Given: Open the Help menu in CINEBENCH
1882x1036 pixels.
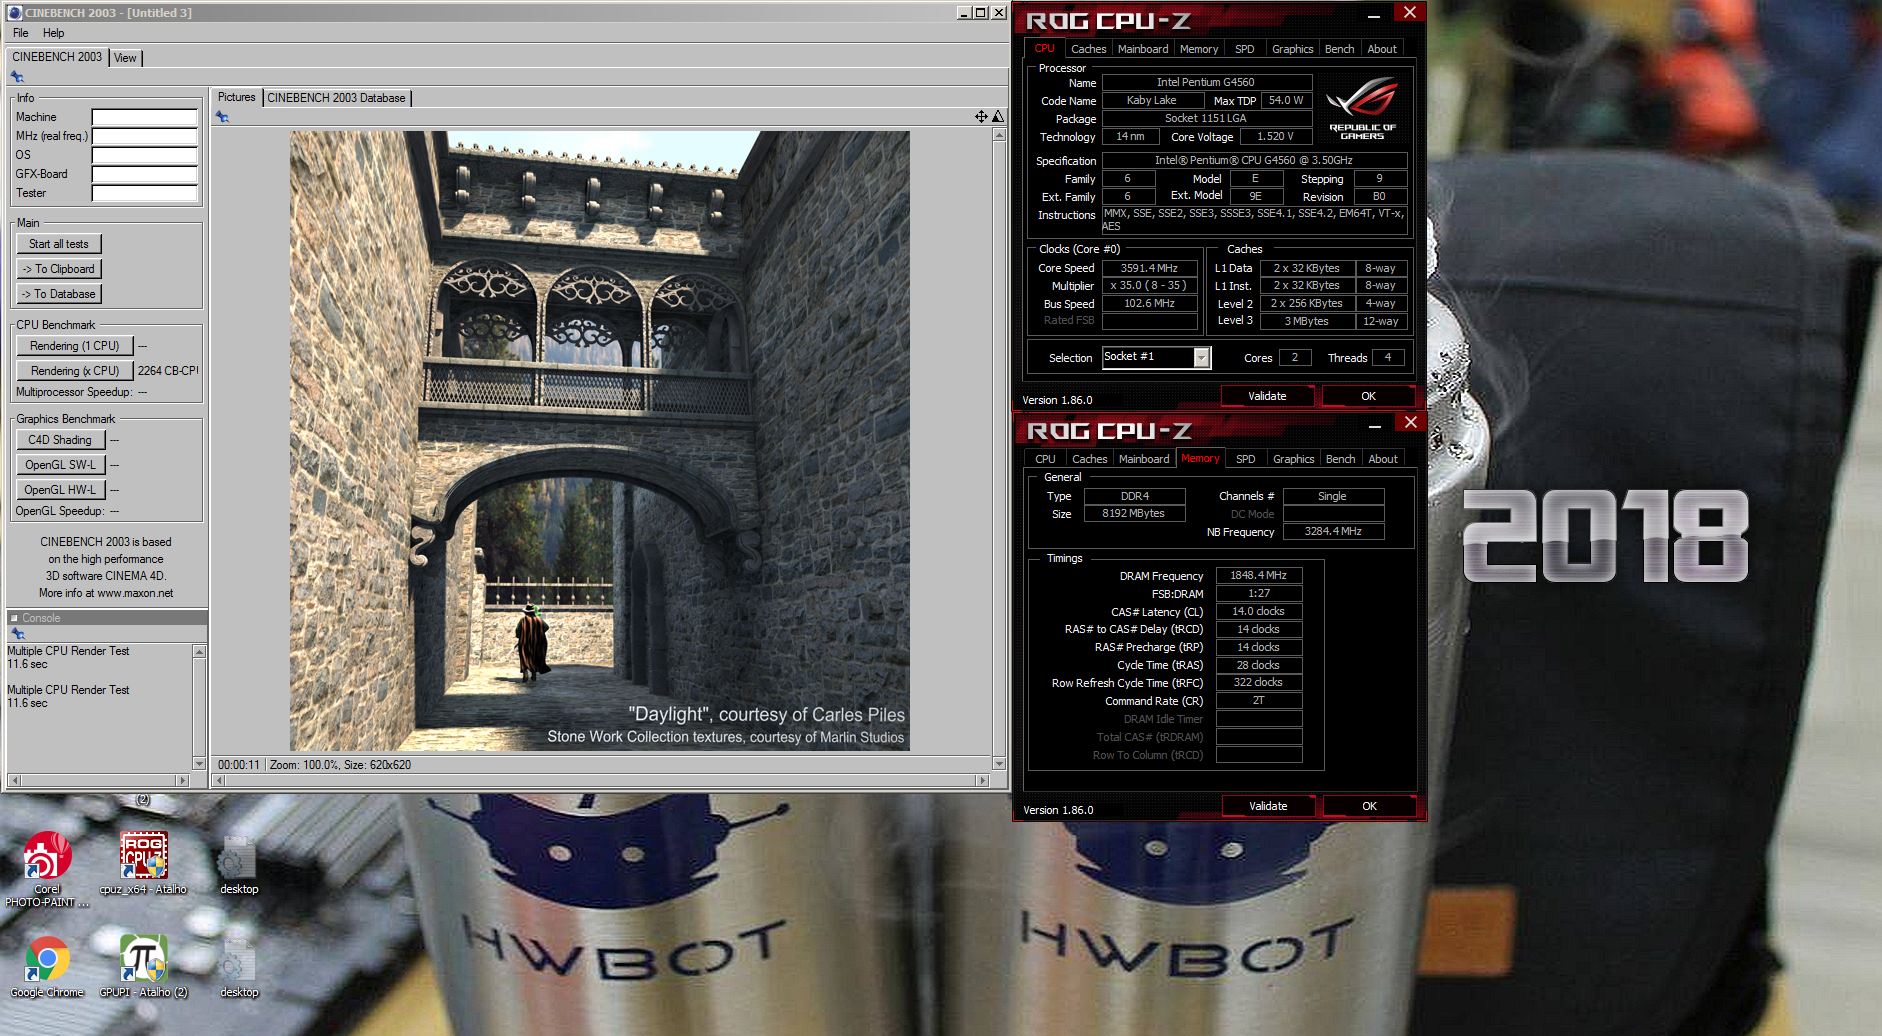Looking at the screenshot, I should [53, 33].
